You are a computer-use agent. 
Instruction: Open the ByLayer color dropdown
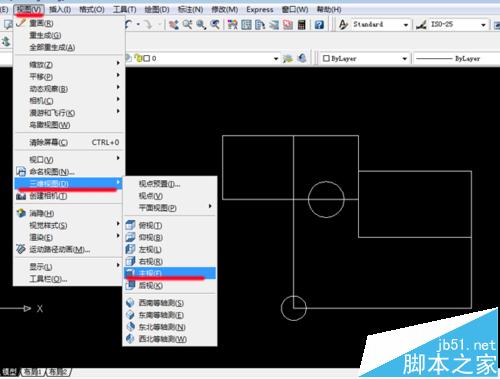point(405,59)
